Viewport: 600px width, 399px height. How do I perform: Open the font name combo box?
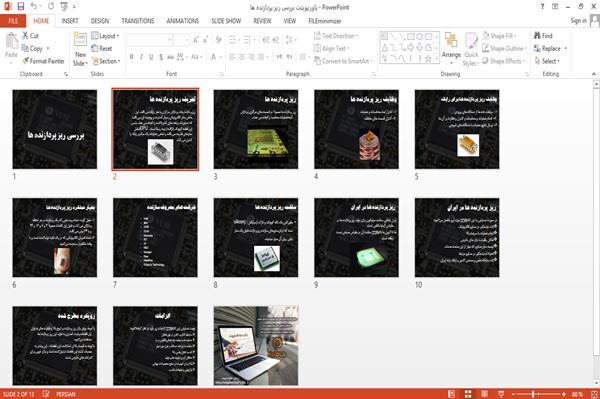149,40
